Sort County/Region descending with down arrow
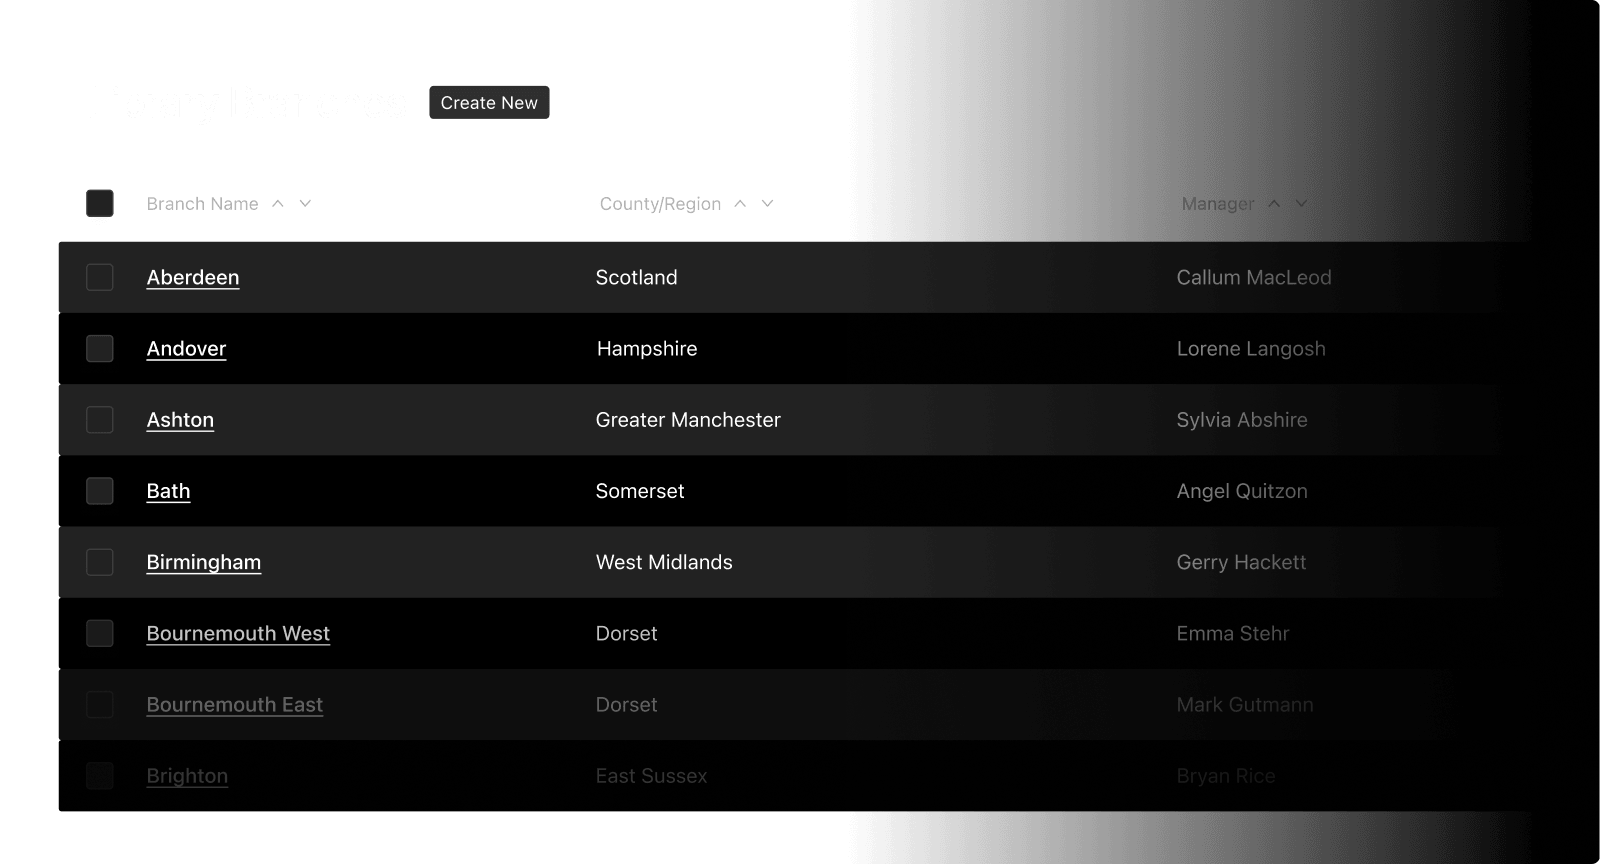 click(x=768, y=204)
